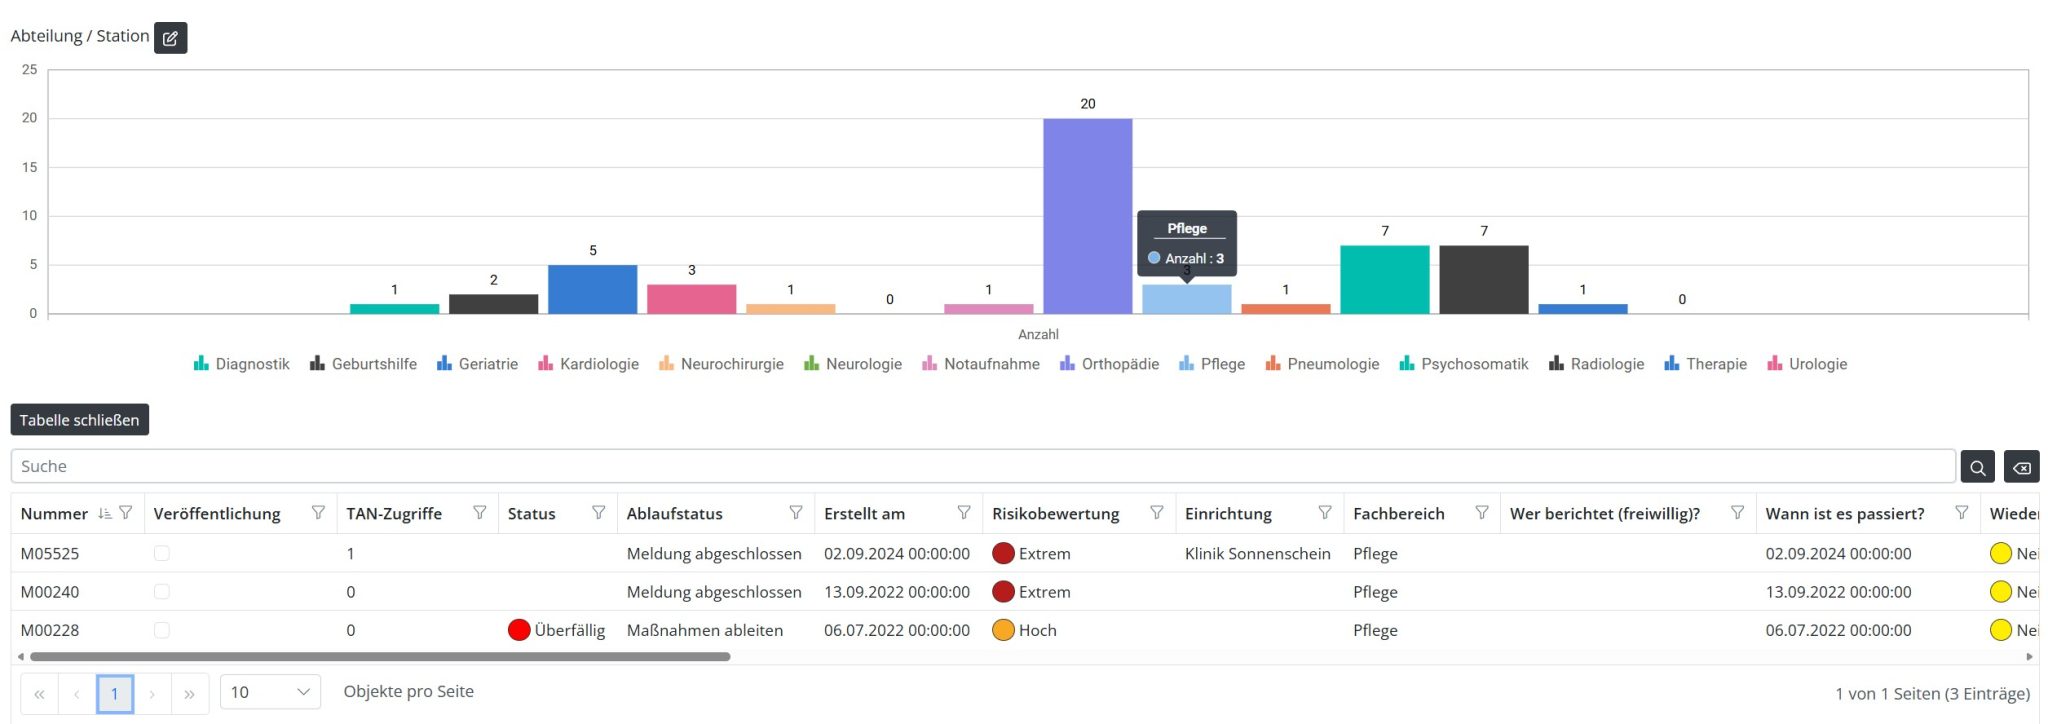Viewport: 2048px width, 724px height.
Task: Open the filter icon in Status column
Action: click(x=598, y=513)
